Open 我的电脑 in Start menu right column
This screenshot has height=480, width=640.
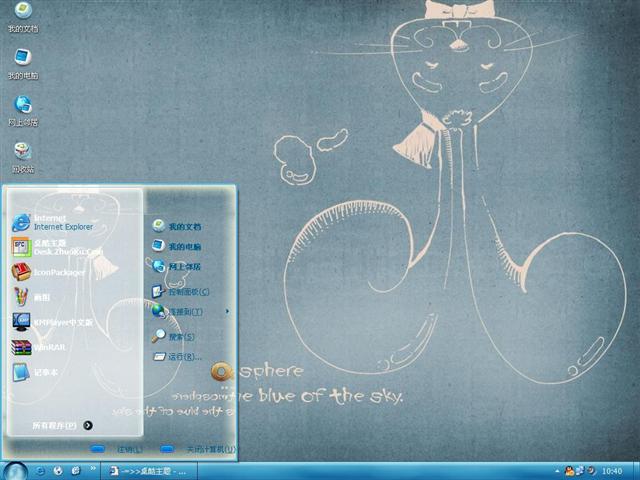176,246
